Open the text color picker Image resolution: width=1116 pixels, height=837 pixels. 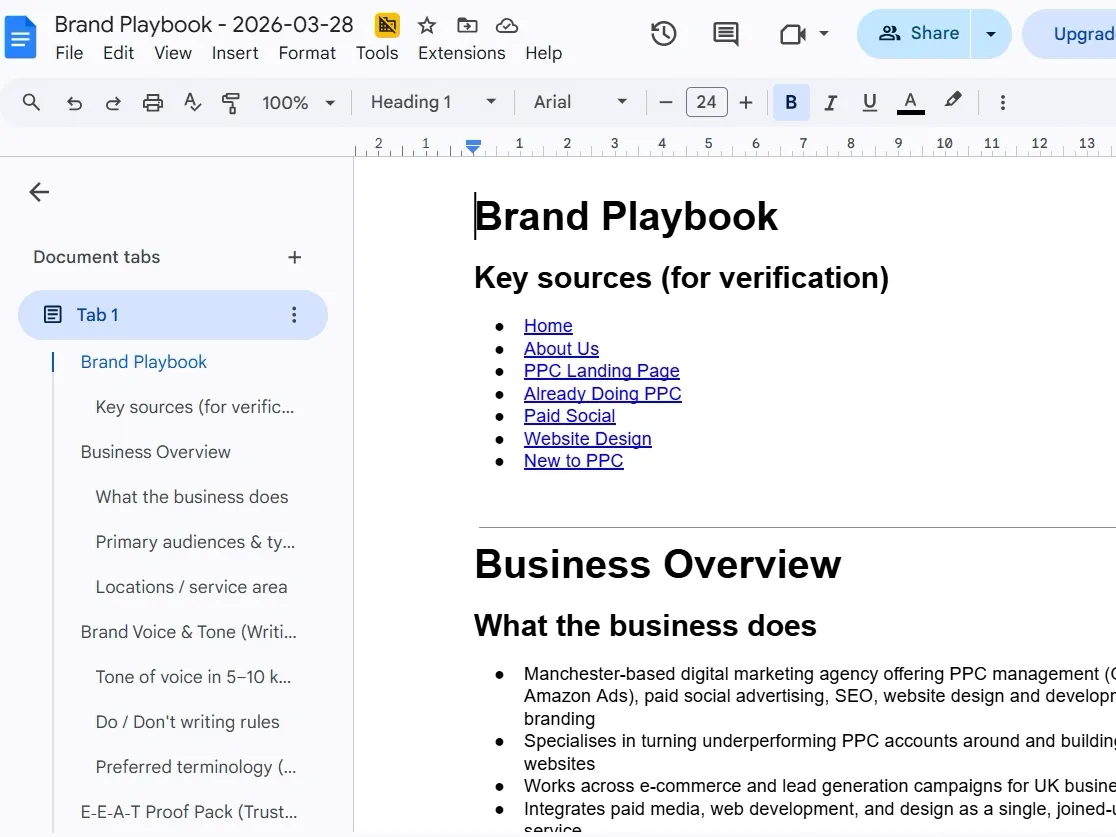908,102
